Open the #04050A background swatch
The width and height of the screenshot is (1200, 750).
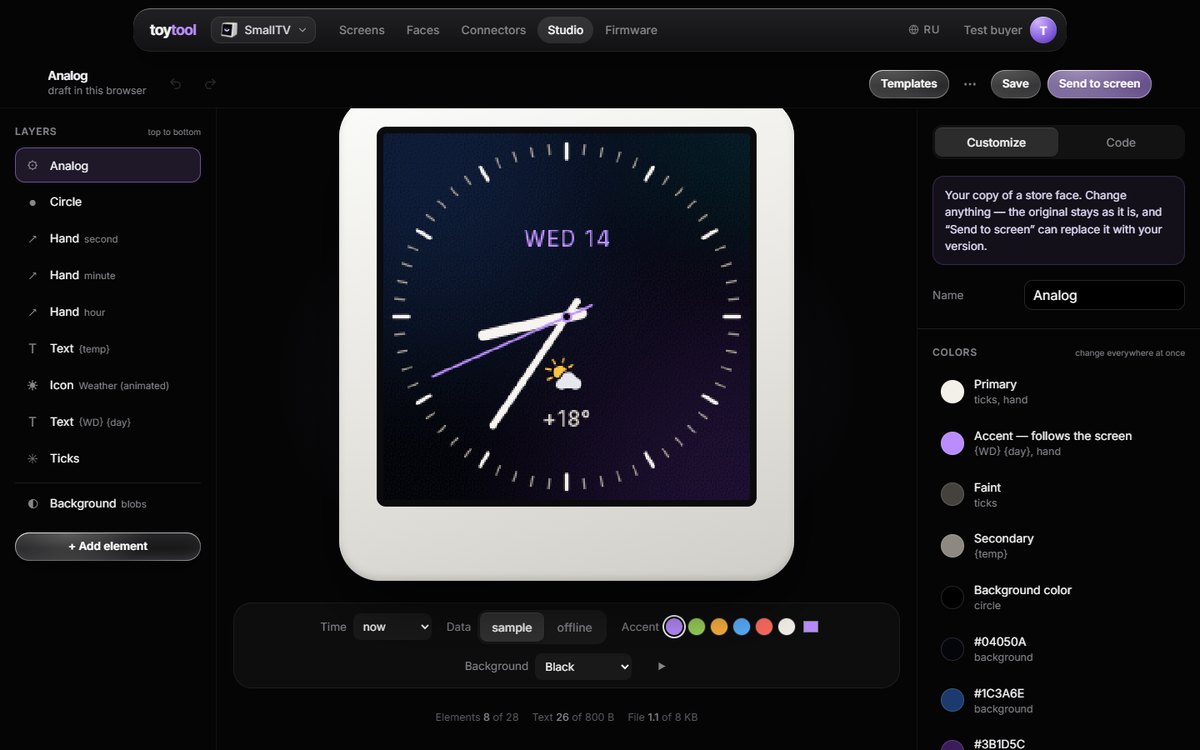point(952,649)
